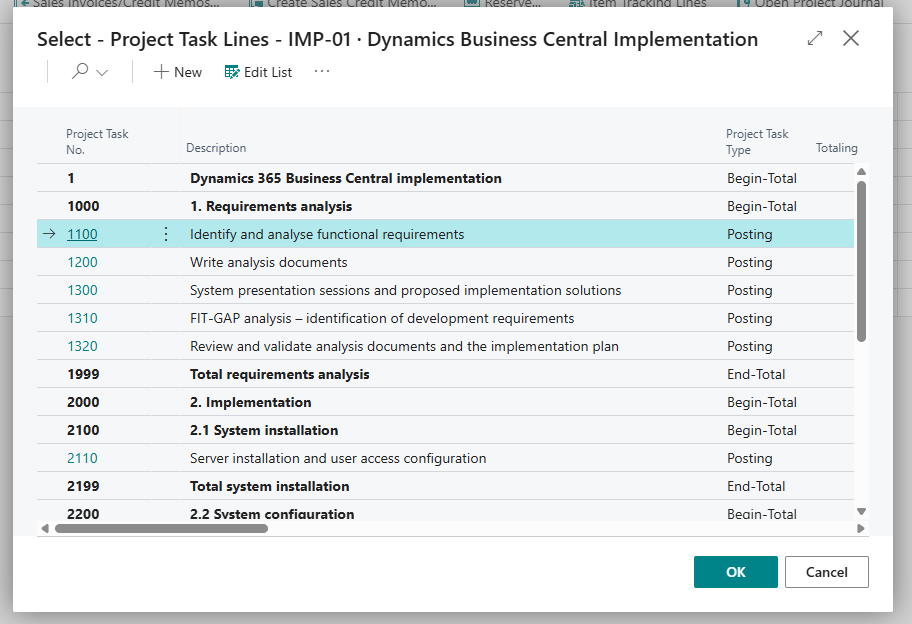Click the vertical scrollbar thumb
This screenshot has width=912, height=624.
pos(861,261)
